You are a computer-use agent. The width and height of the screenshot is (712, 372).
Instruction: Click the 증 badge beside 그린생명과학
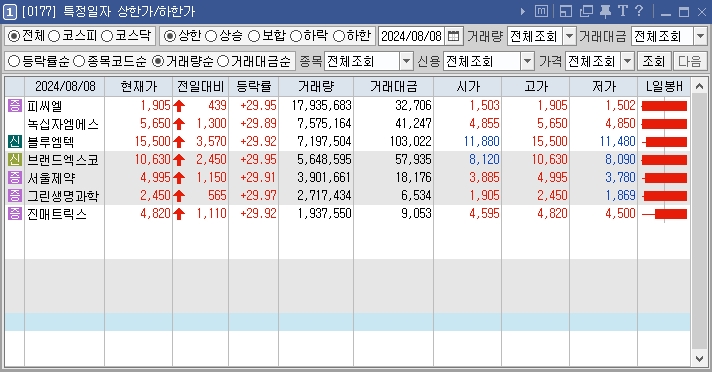(x=15, y=196)
